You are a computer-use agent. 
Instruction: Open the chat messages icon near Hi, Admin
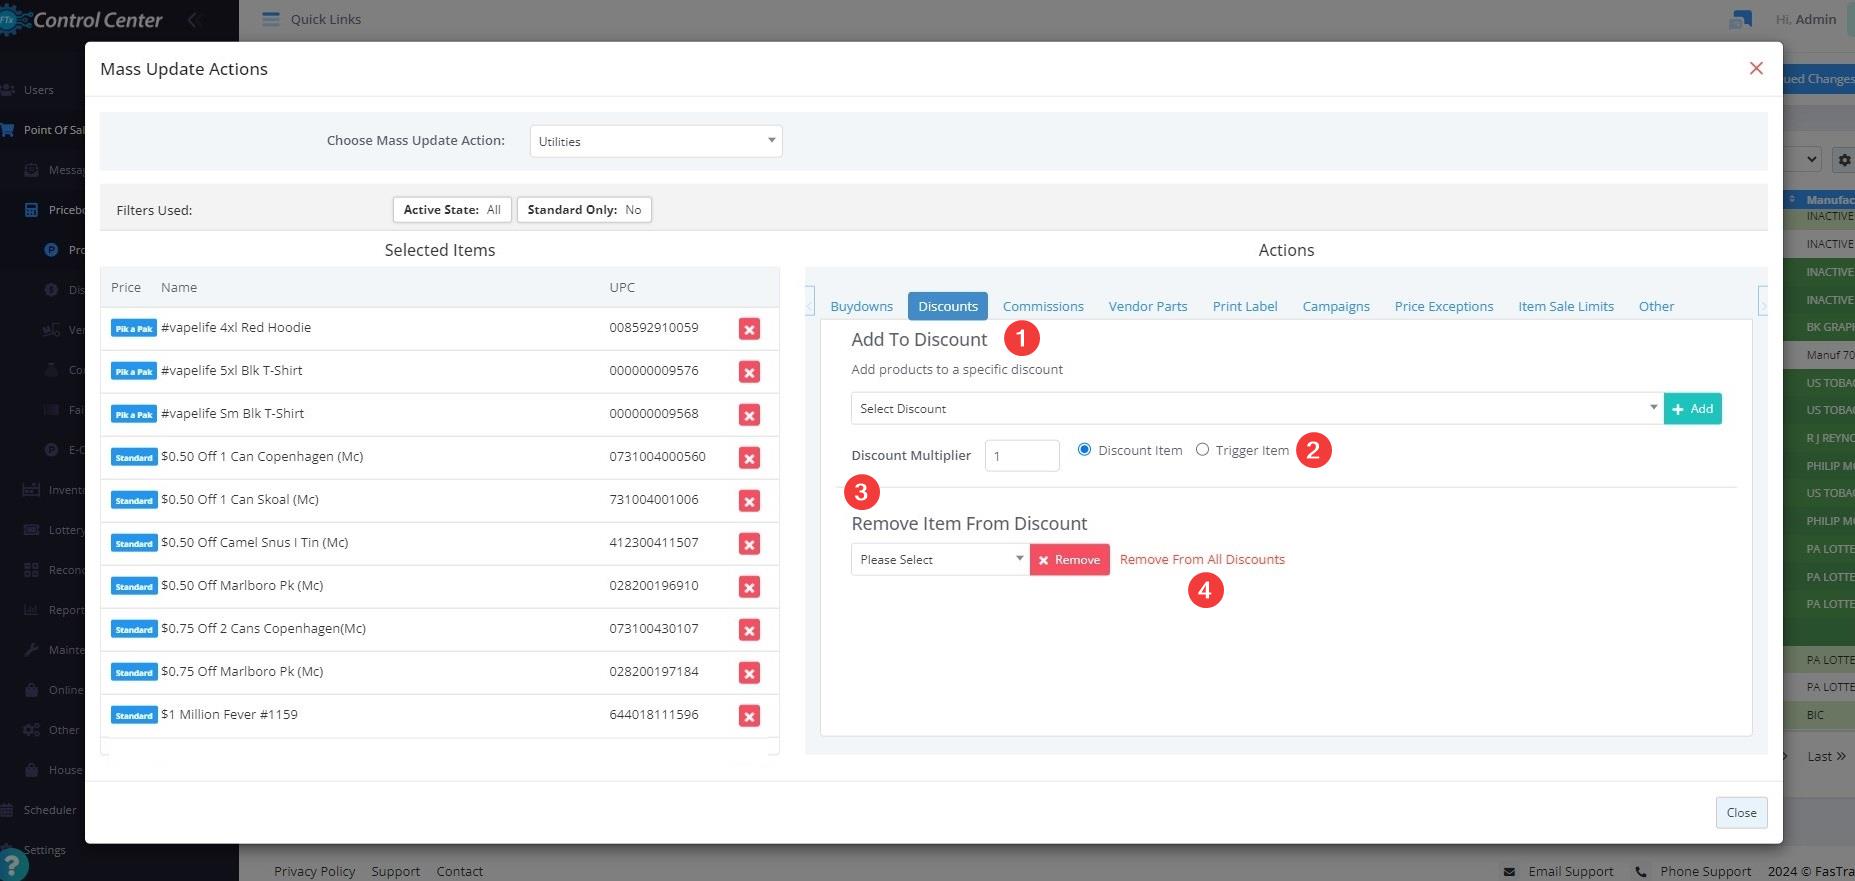coord(1741,19)
